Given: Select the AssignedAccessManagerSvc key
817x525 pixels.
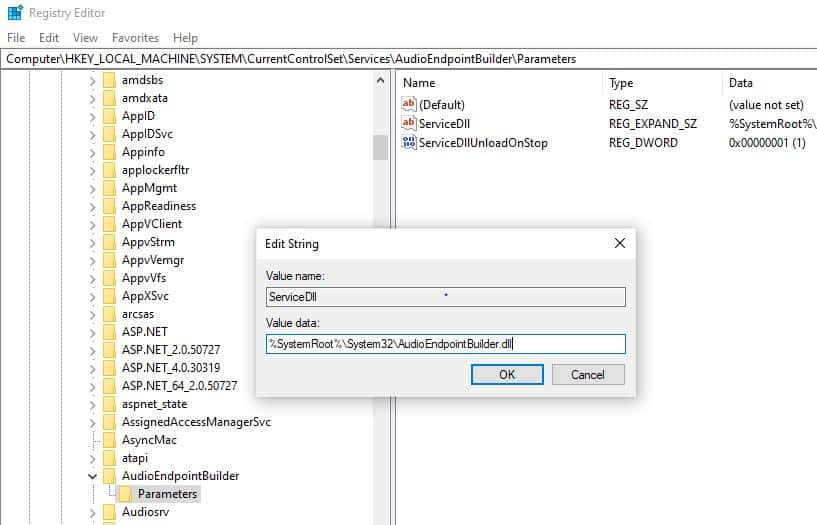Looking at the screenshot, I should pyautogui.click(x=196, y=422).
